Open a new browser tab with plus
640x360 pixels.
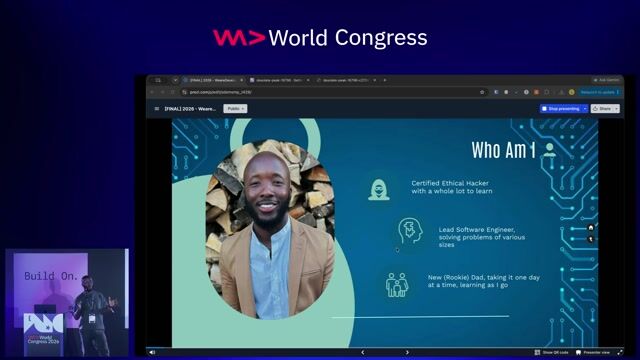(384, 80)
